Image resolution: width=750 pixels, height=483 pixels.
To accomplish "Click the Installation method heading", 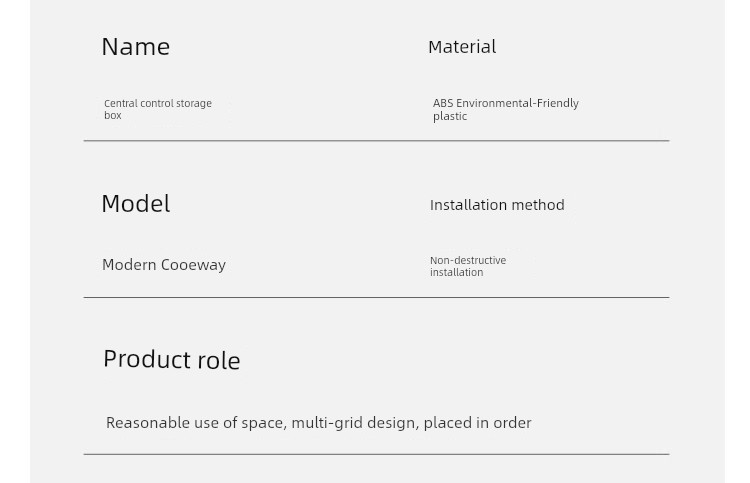I will 497,205.
